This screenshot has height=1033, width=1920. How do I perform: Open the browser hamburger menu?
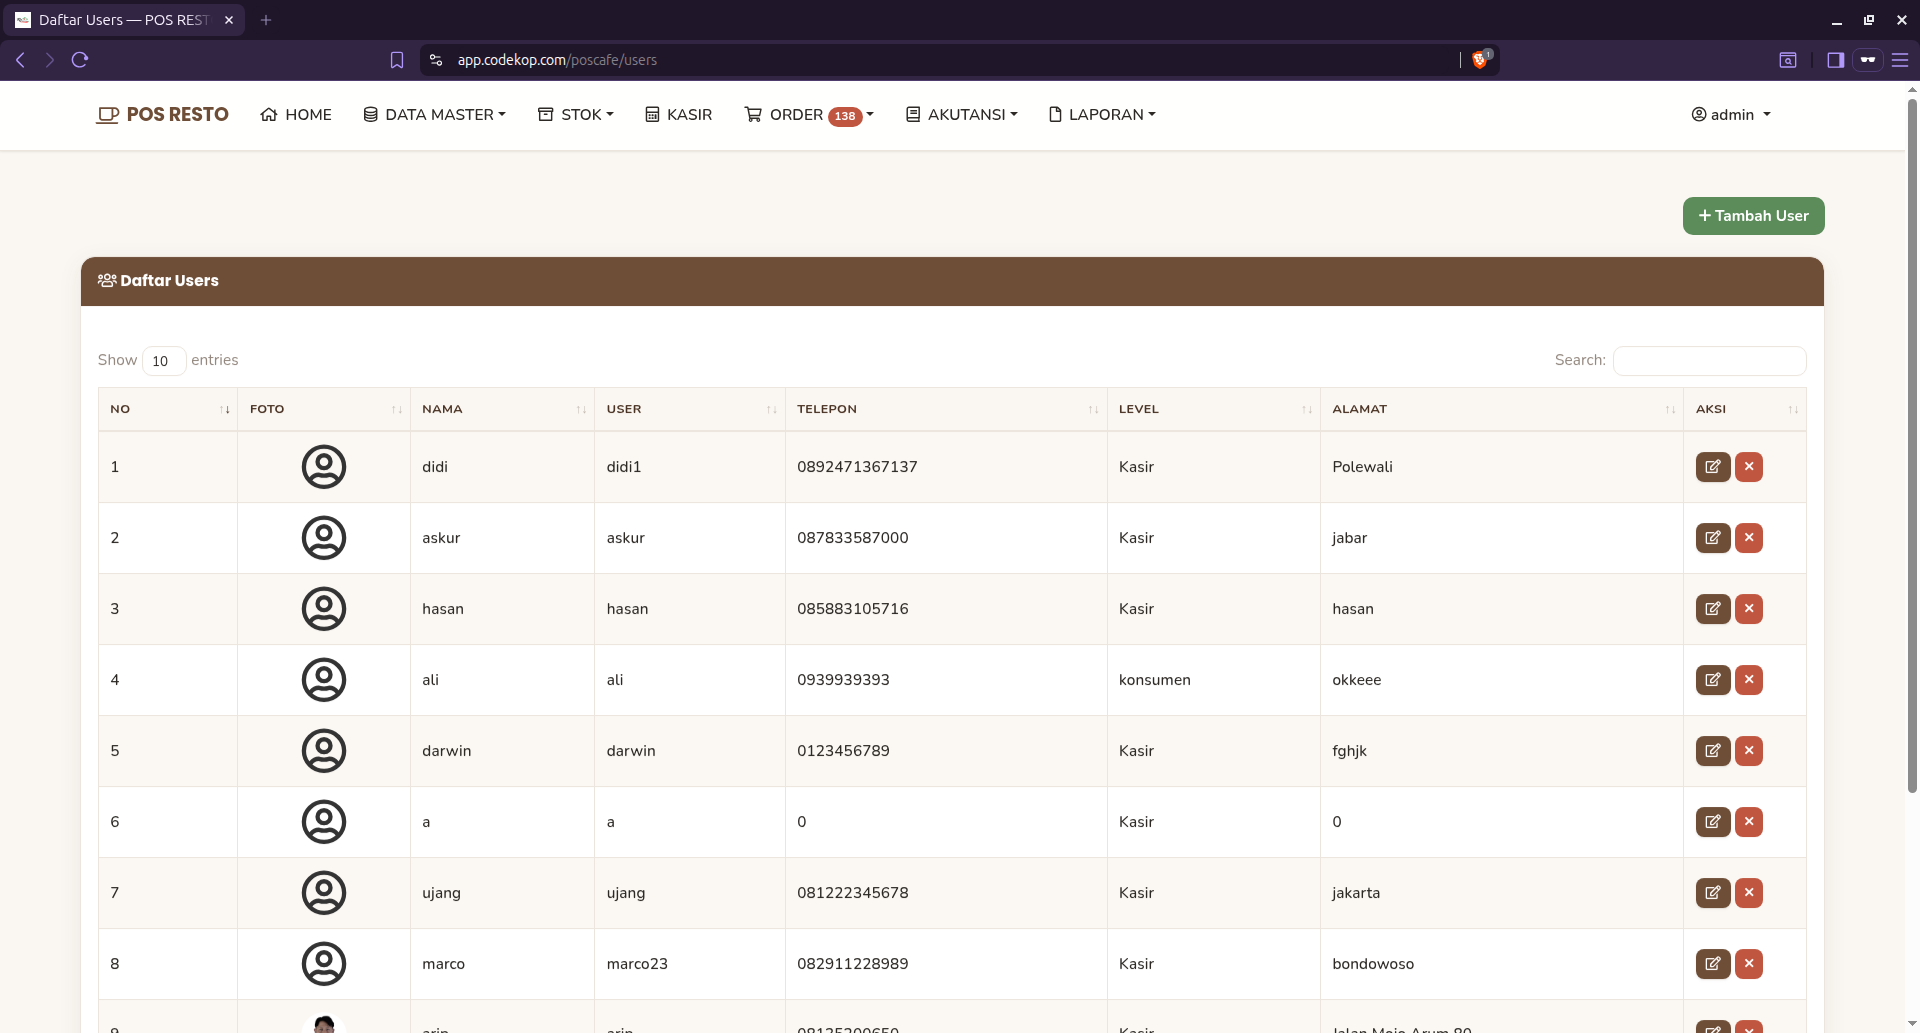tap(1900, 60)
